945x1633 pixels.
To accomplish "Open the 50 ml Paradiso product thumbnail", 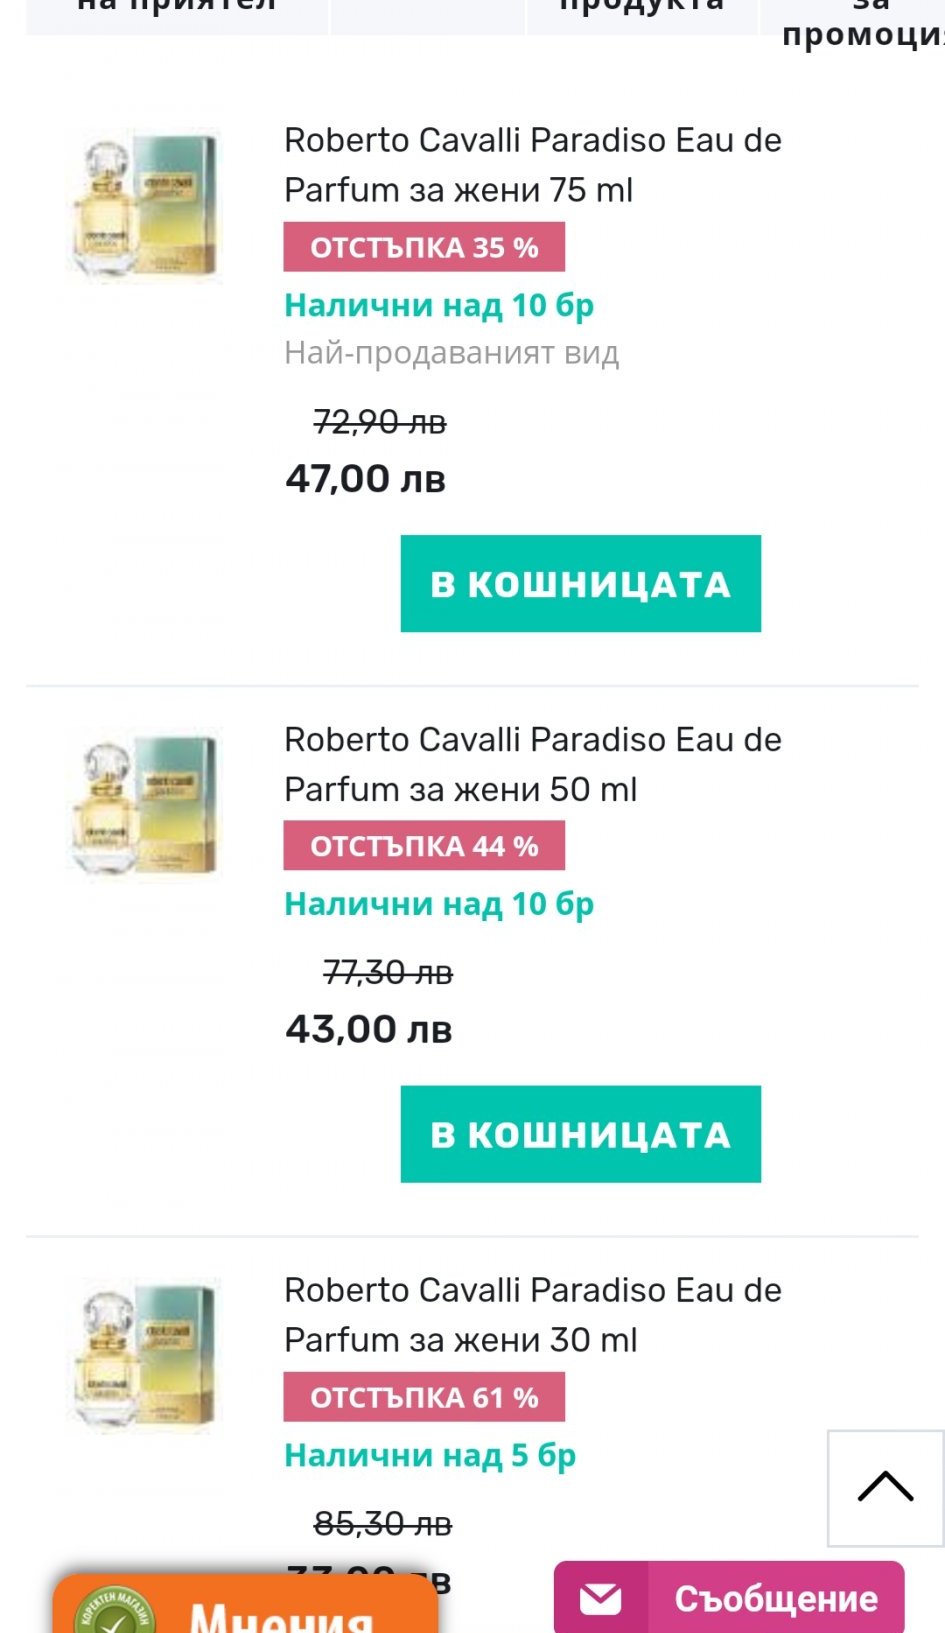I will point(144,805).
